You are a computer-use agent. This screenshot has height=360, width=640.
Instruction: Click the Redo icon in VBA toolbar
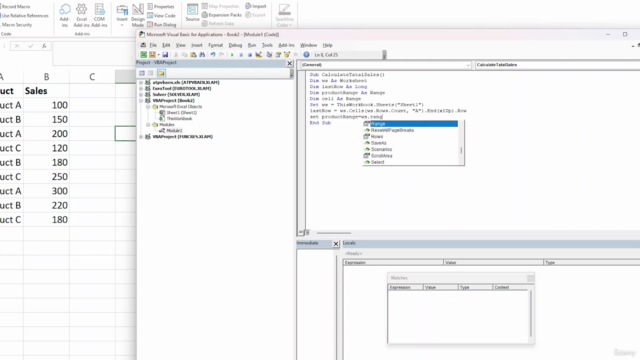coord(221,55)
